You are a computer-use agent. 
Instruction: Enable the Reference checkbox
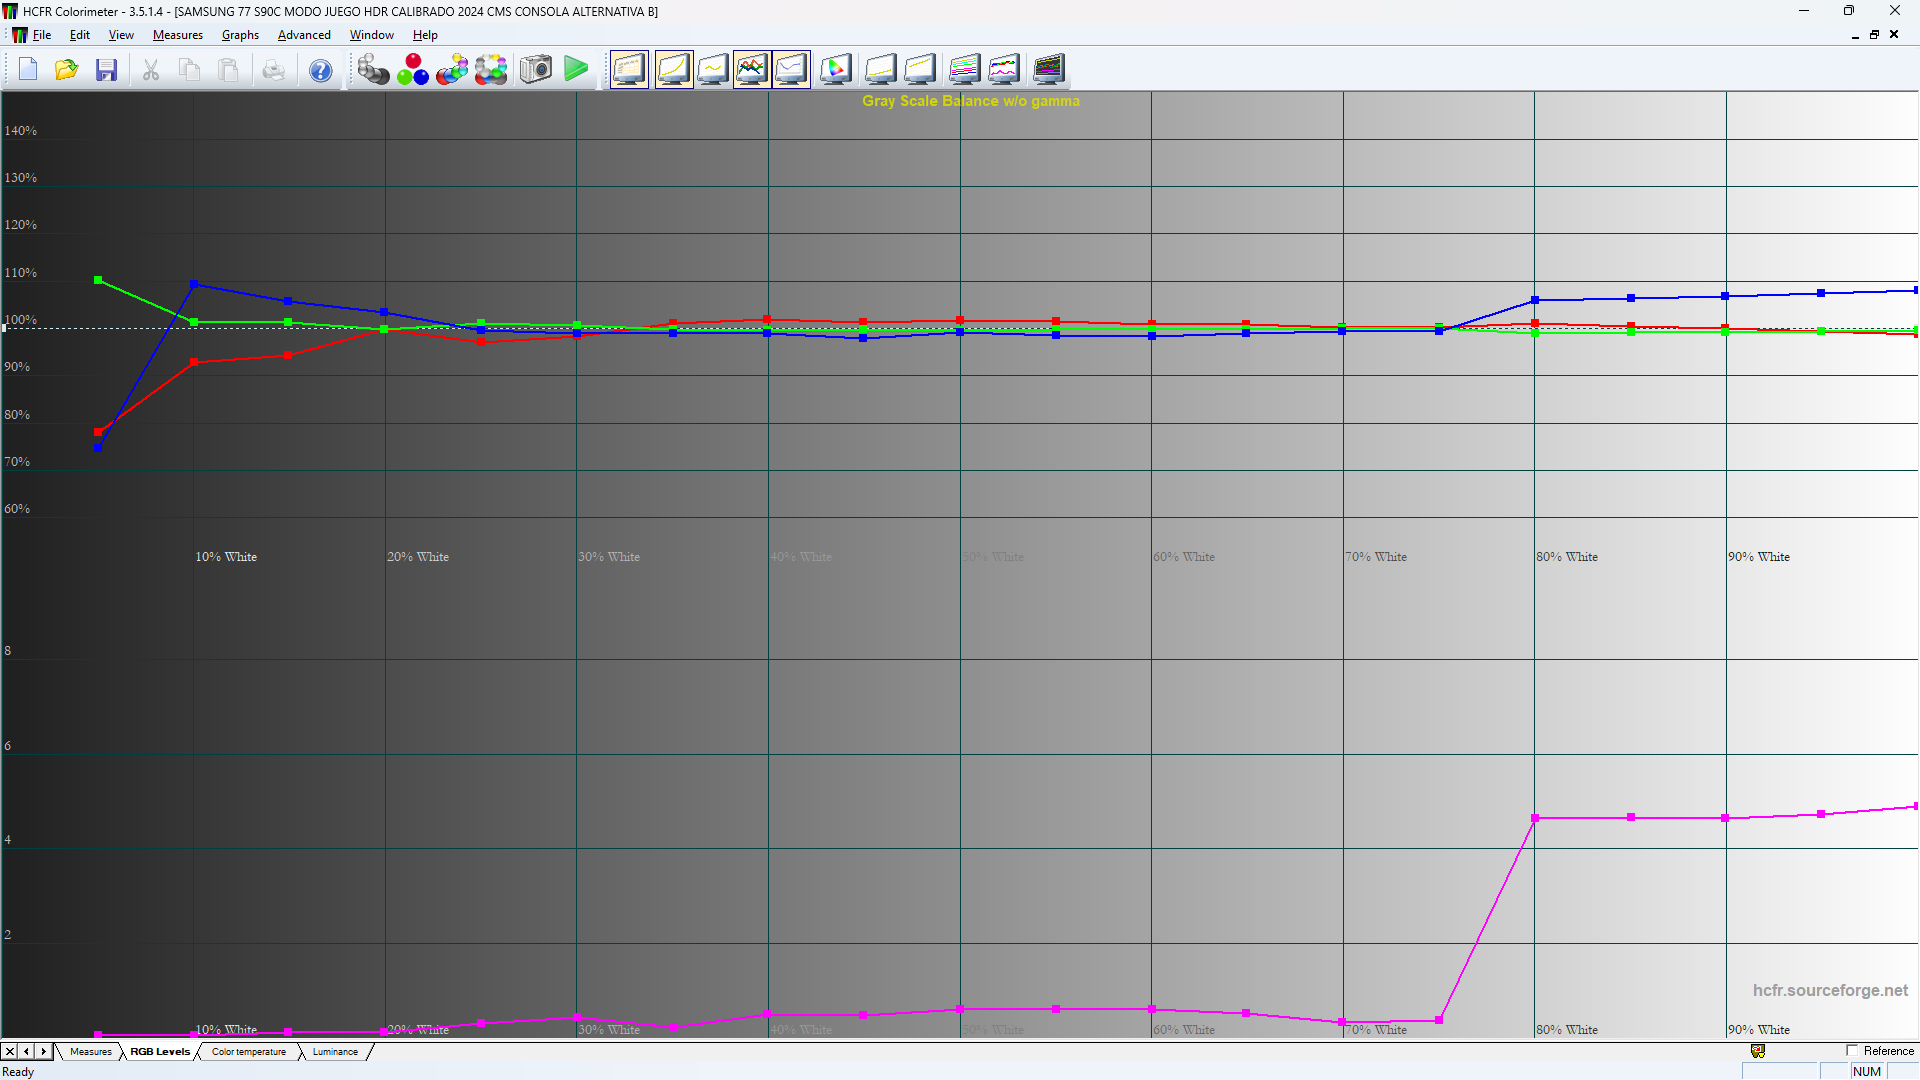coord(1852,1051)
